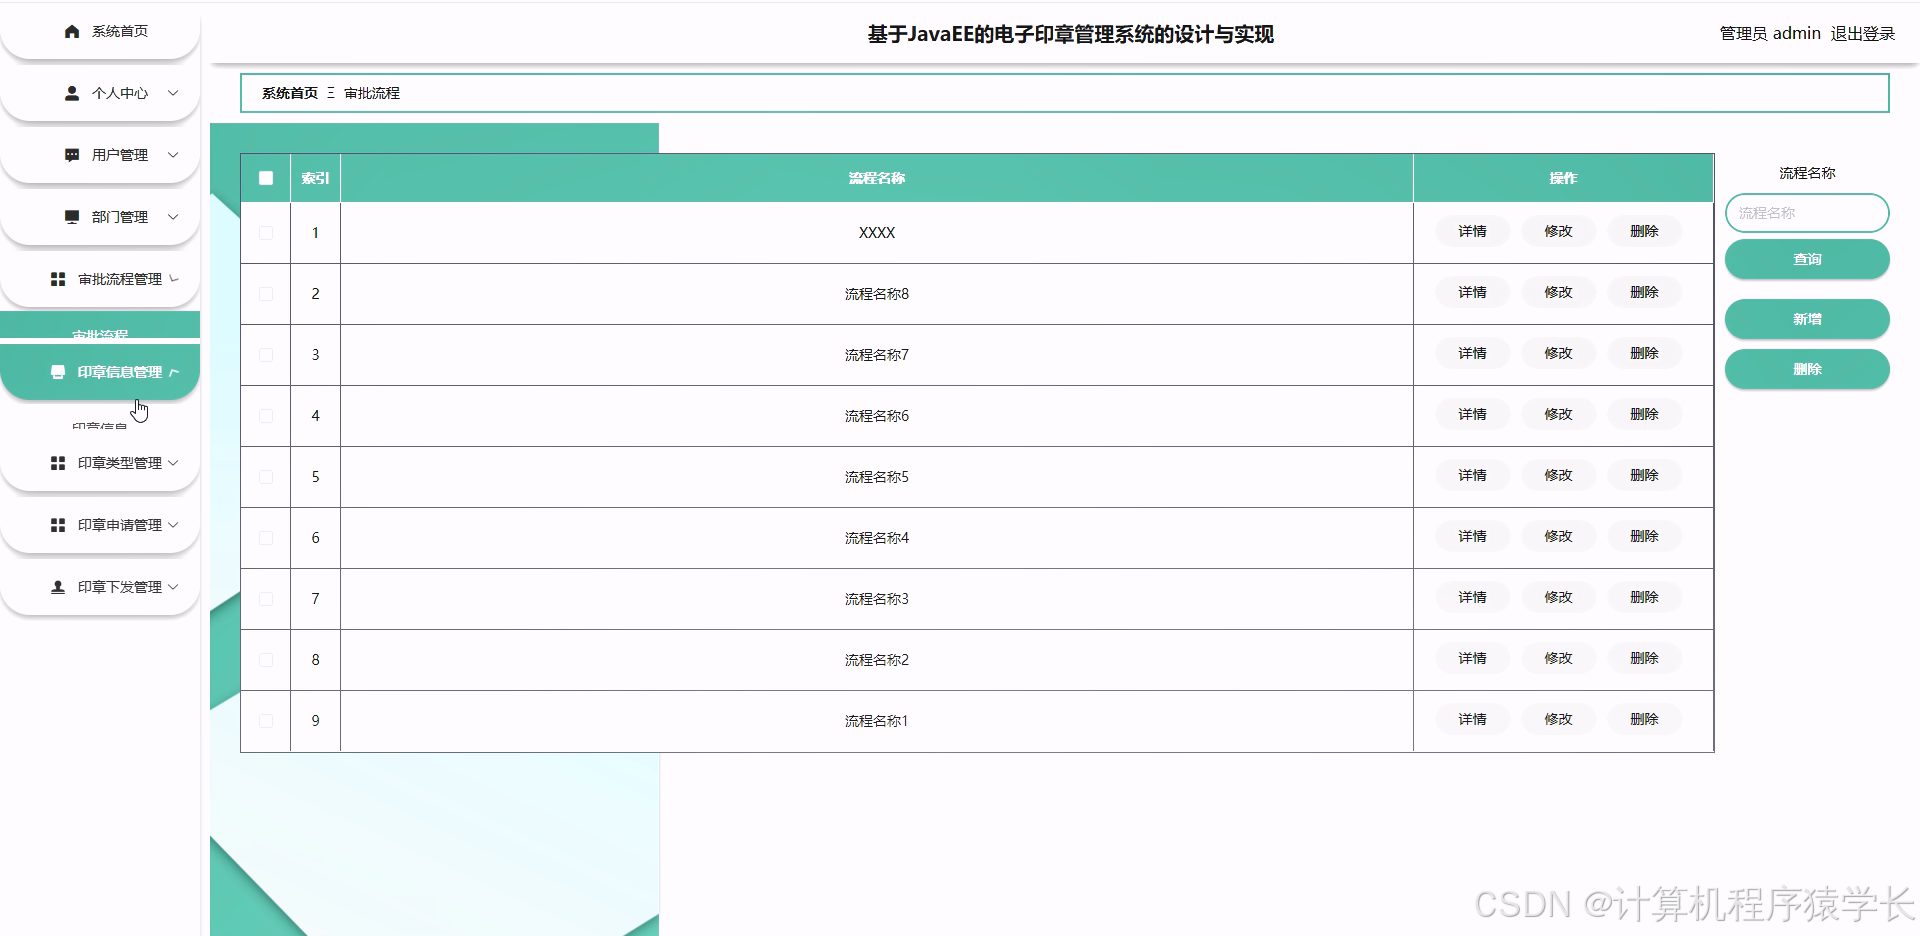The image size is (1920, 936).
Task: Click the home icon beside 系统首页
Action: tap(72, 31)
